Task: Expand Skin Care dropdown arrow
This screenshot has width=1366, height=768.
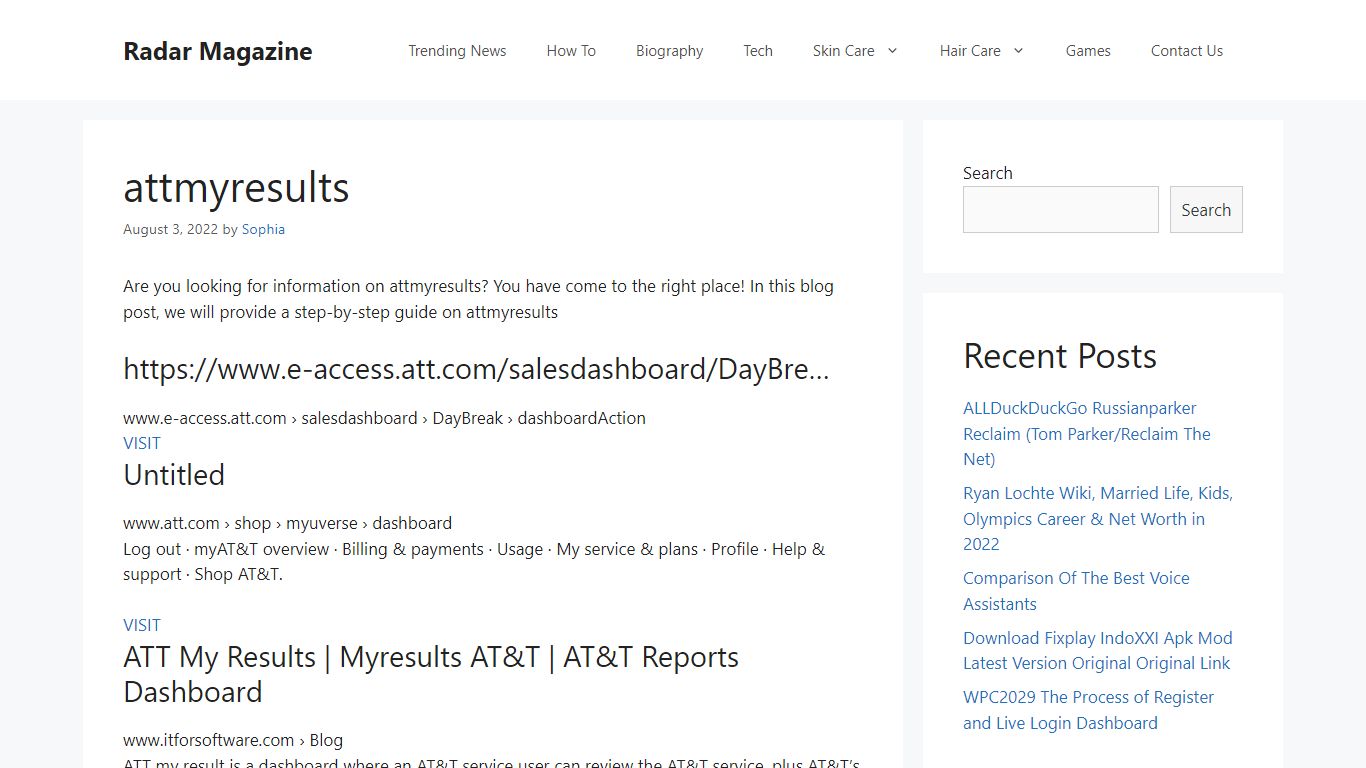Action: (892, 51)
